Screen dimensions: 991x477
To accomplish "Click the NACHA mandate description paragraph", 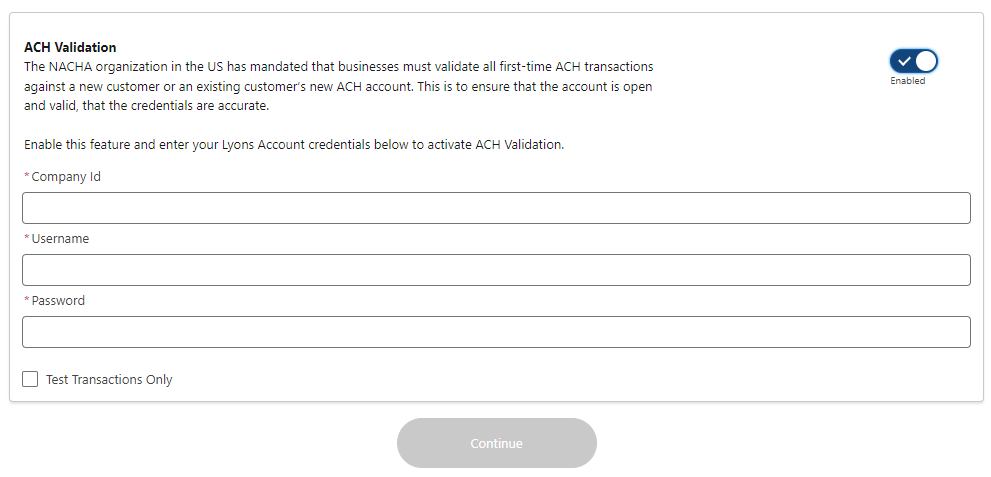I will 338,86.
